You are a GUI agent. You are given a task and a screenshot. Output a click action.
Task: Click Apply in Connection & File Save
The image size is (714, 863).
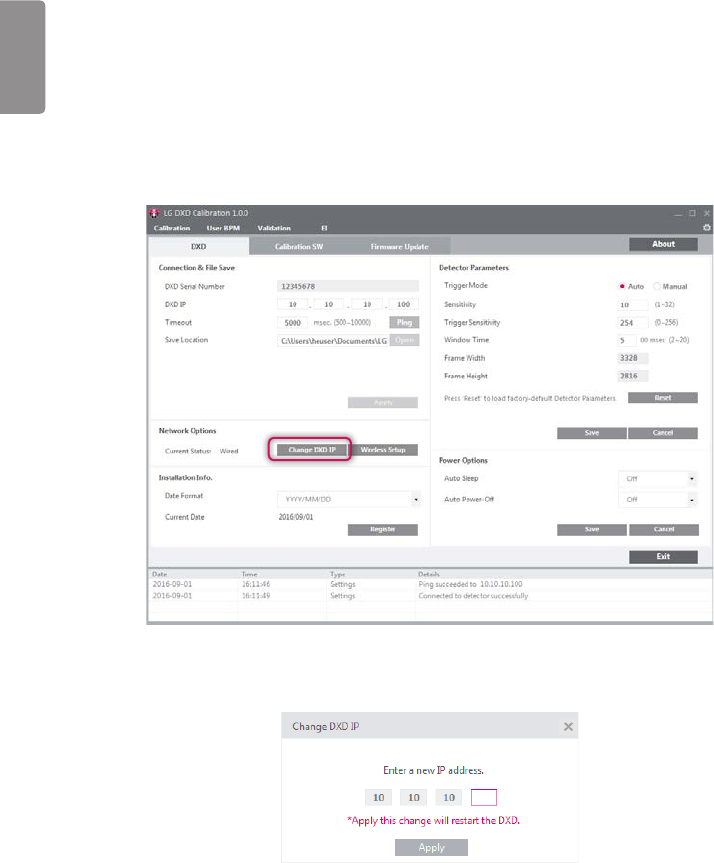[383, 402]
